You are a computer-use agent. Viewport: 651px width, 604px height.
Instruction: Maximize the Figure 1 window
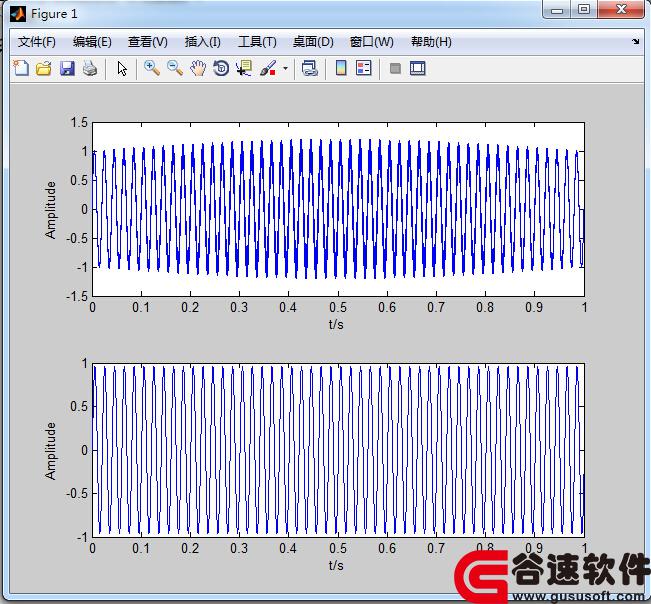(584, 9)
